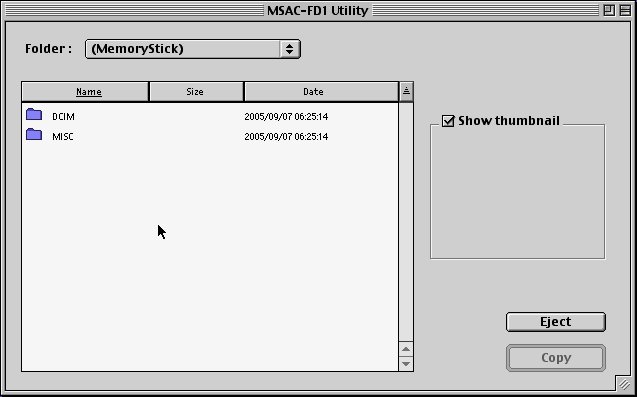637x397 pixels.
Task: Sort list by Date column
Action: pyautogui.click(x=321, y=91)
